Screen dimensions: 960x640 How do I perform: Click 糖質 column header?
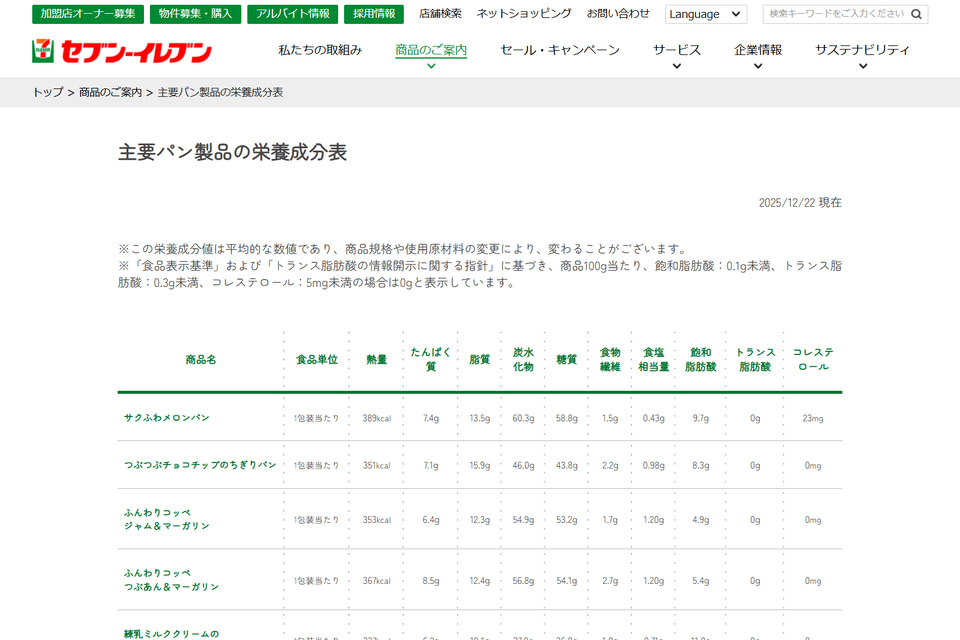tap(566, 360)
